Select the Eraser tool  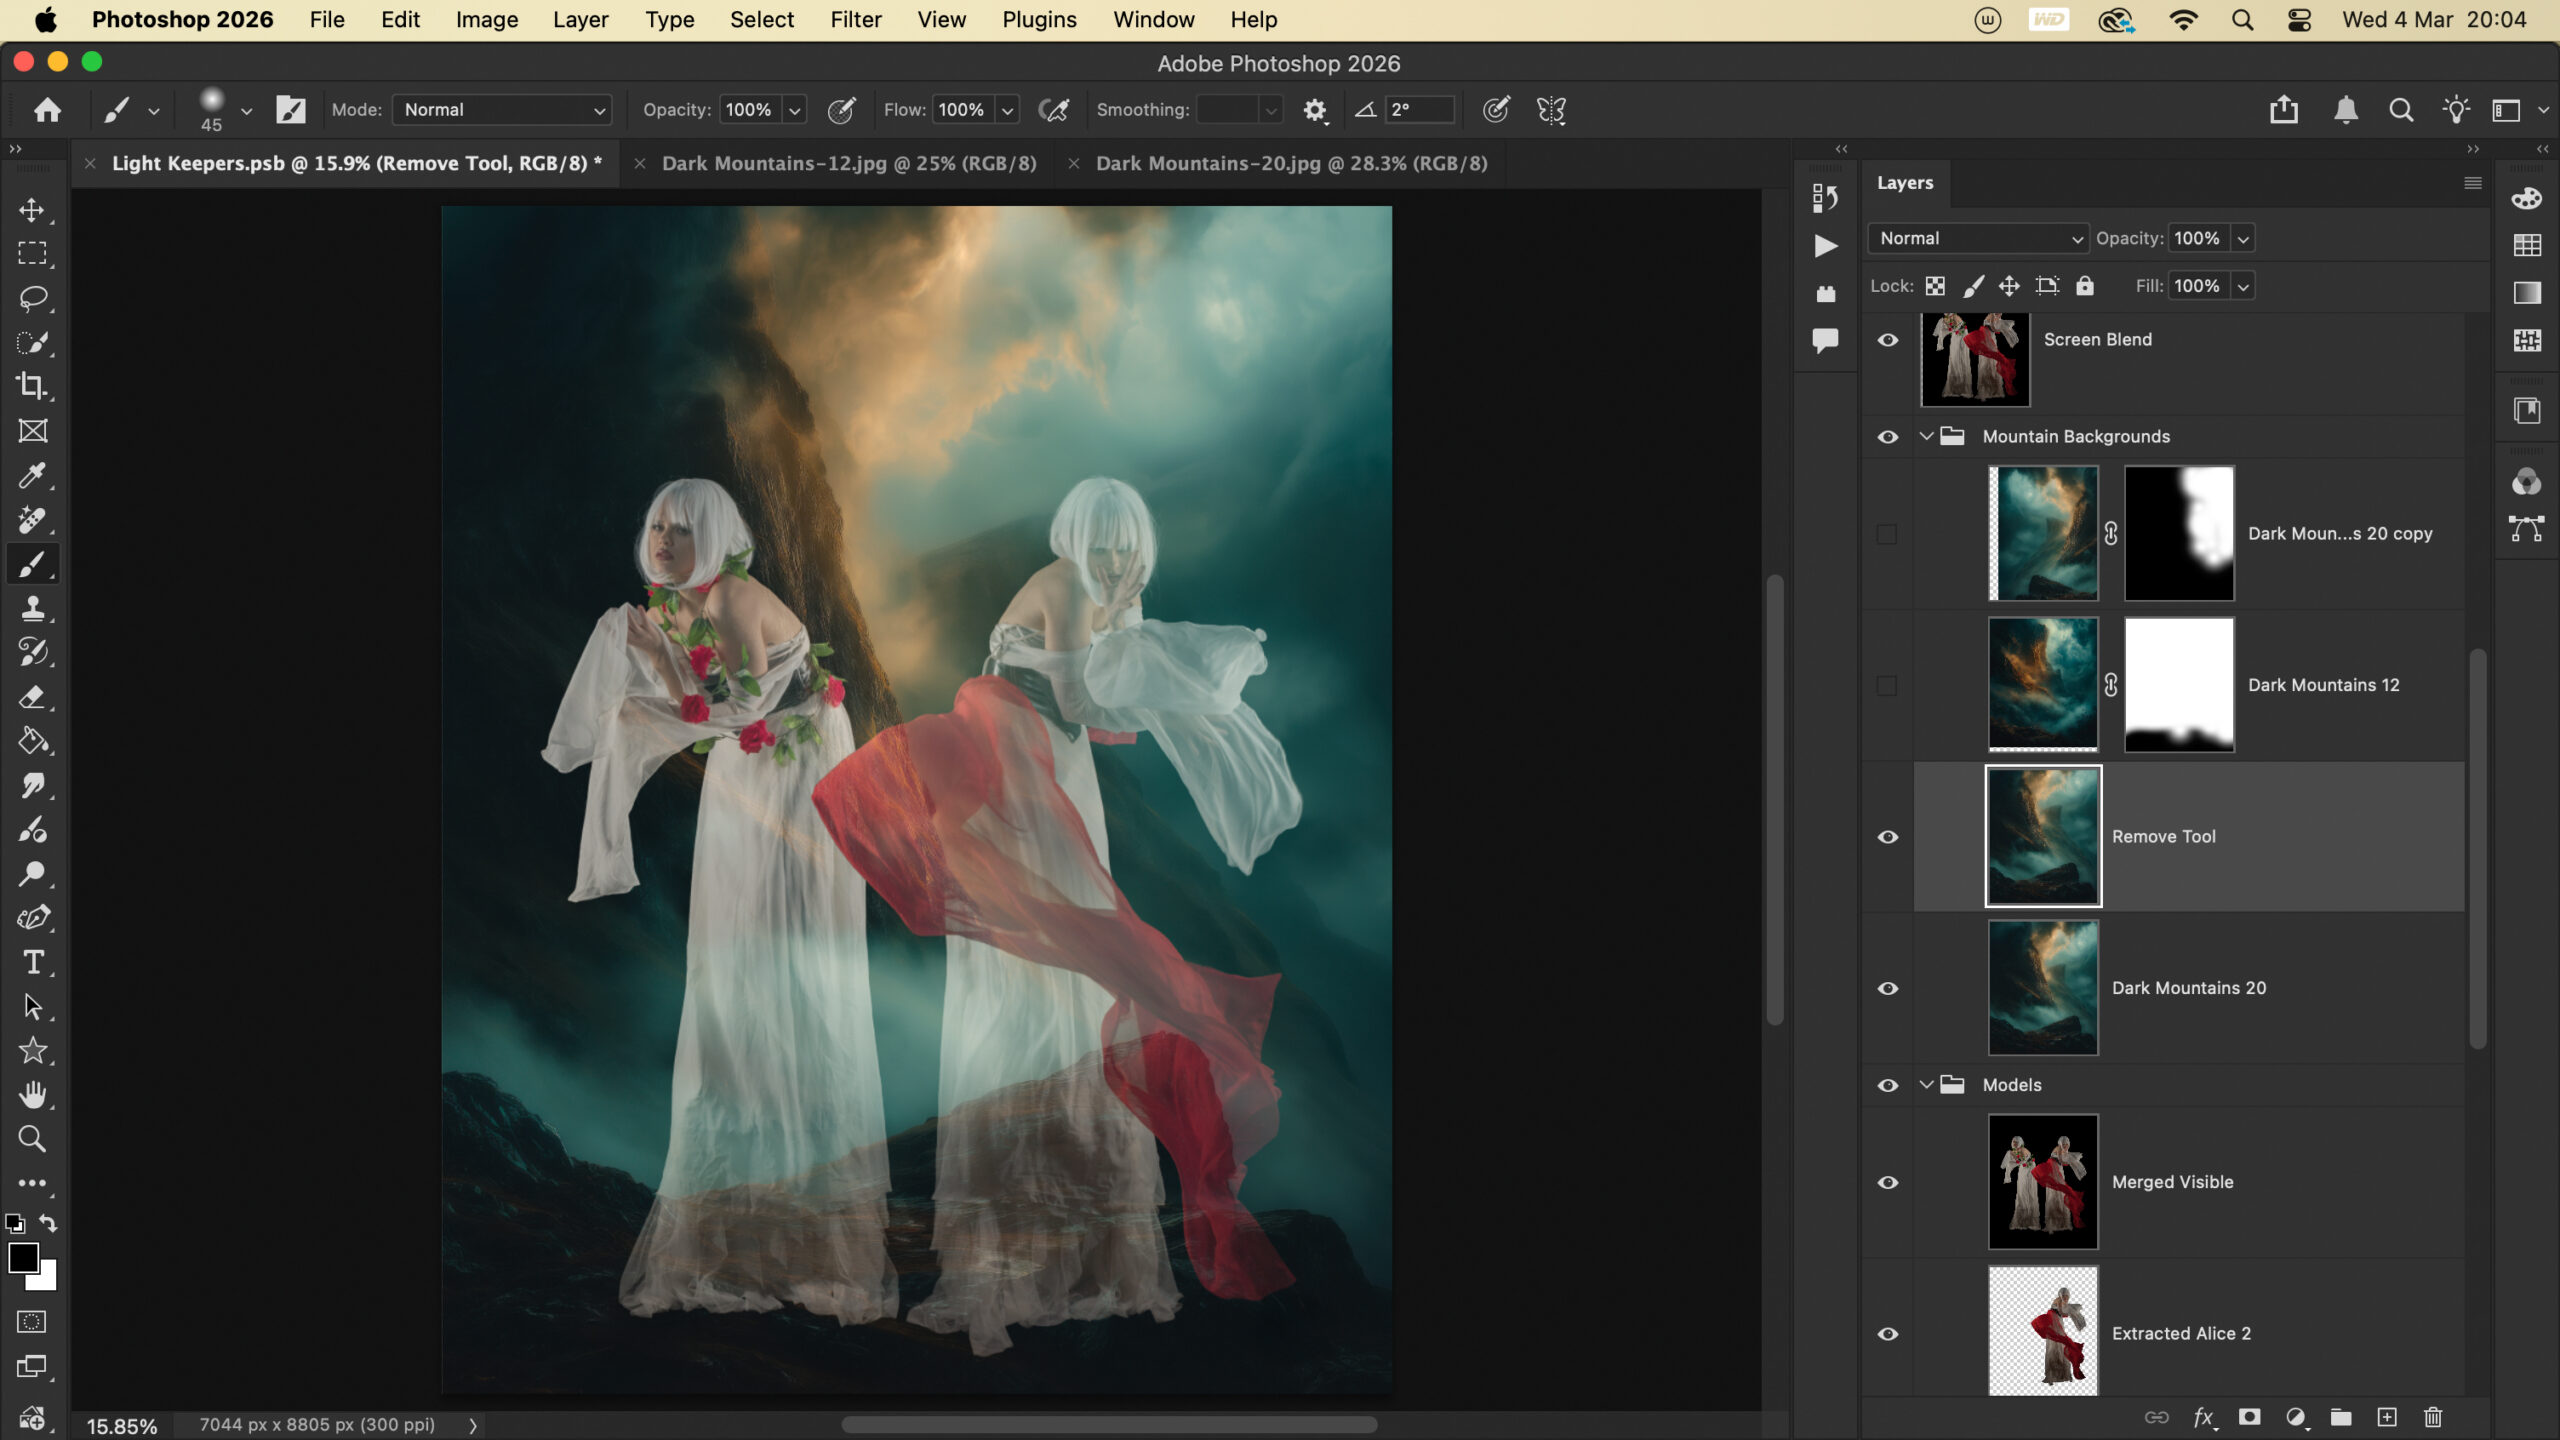(x=32, y=697)
